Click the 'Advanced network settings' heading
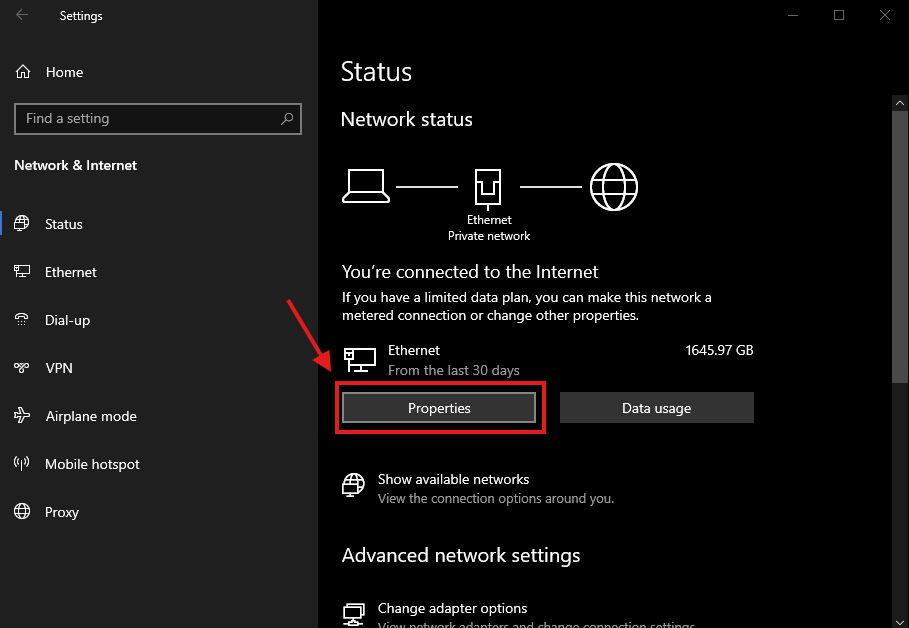 (x=461, y=555)
